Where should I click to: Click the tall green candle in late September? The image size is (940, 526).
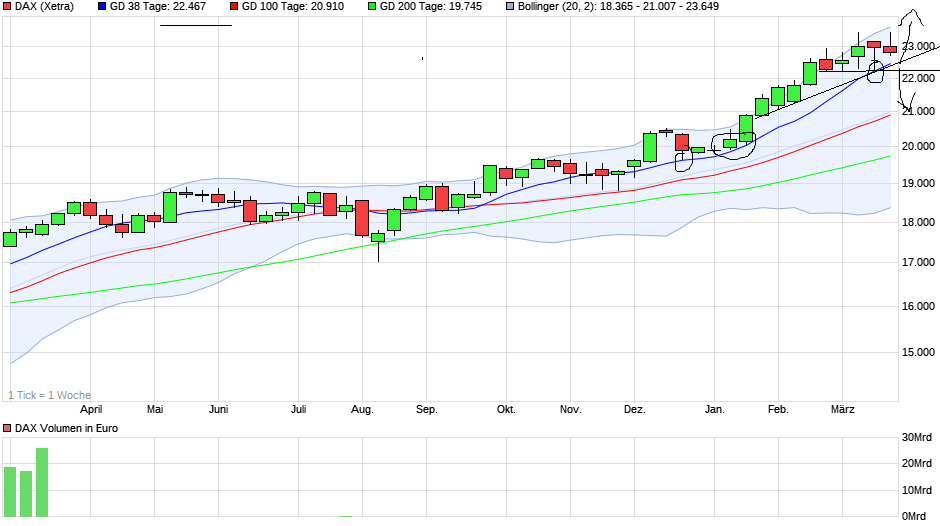(490, 179)
